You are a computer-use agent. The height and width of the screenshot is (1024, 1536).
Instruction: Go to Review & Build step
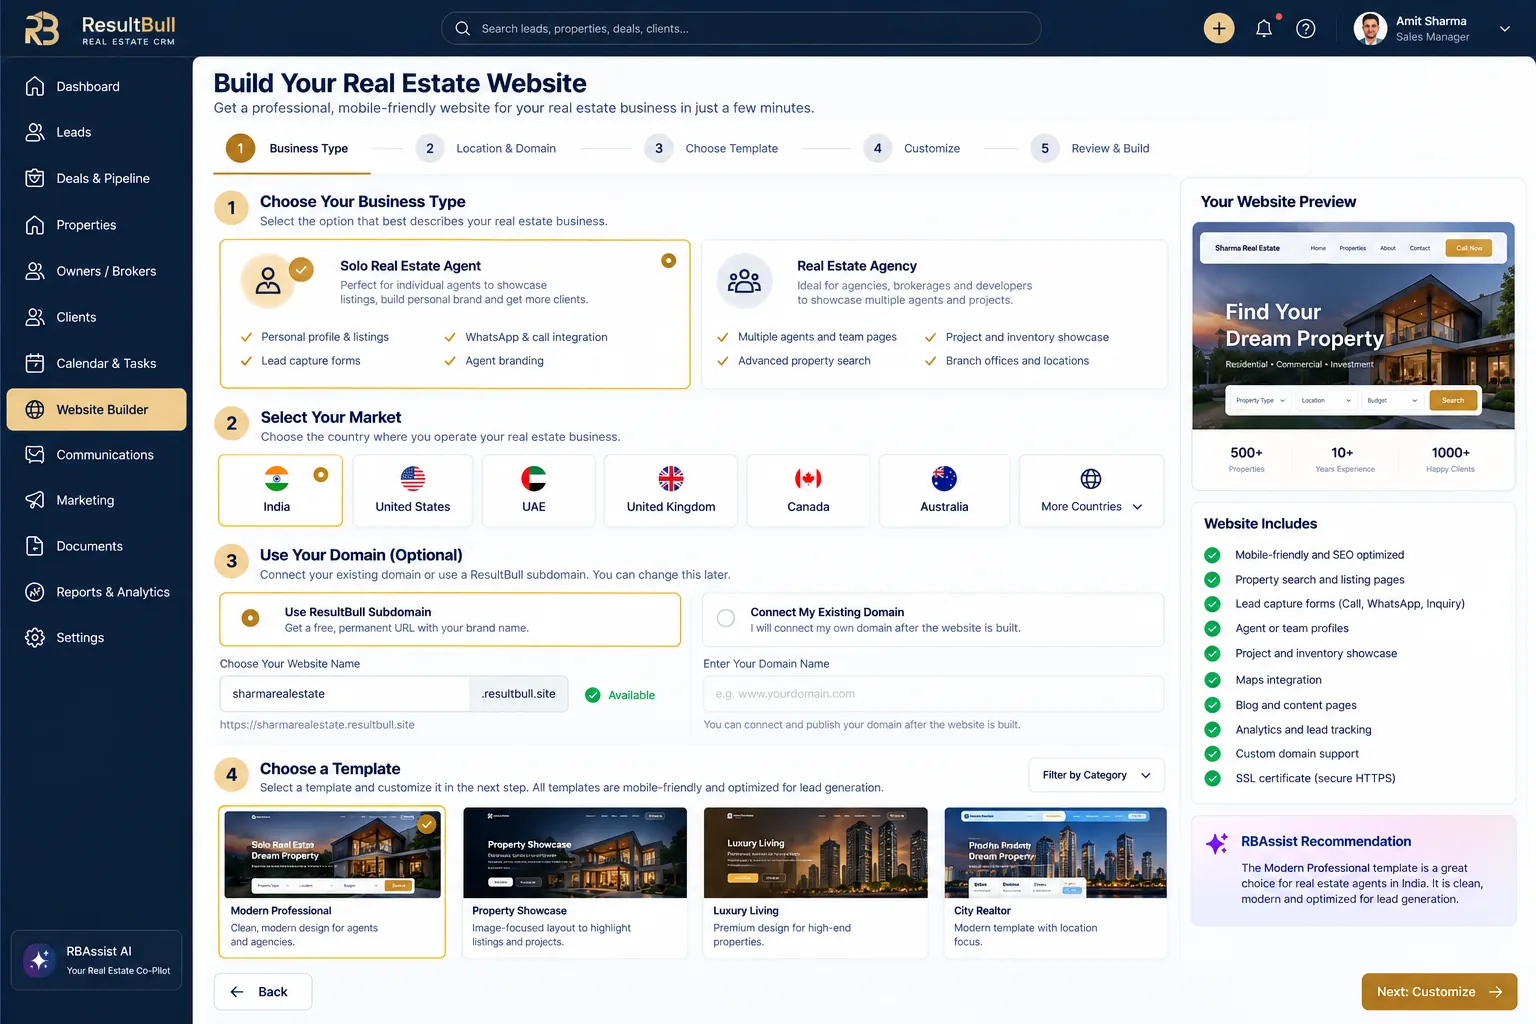point(1090,149)
